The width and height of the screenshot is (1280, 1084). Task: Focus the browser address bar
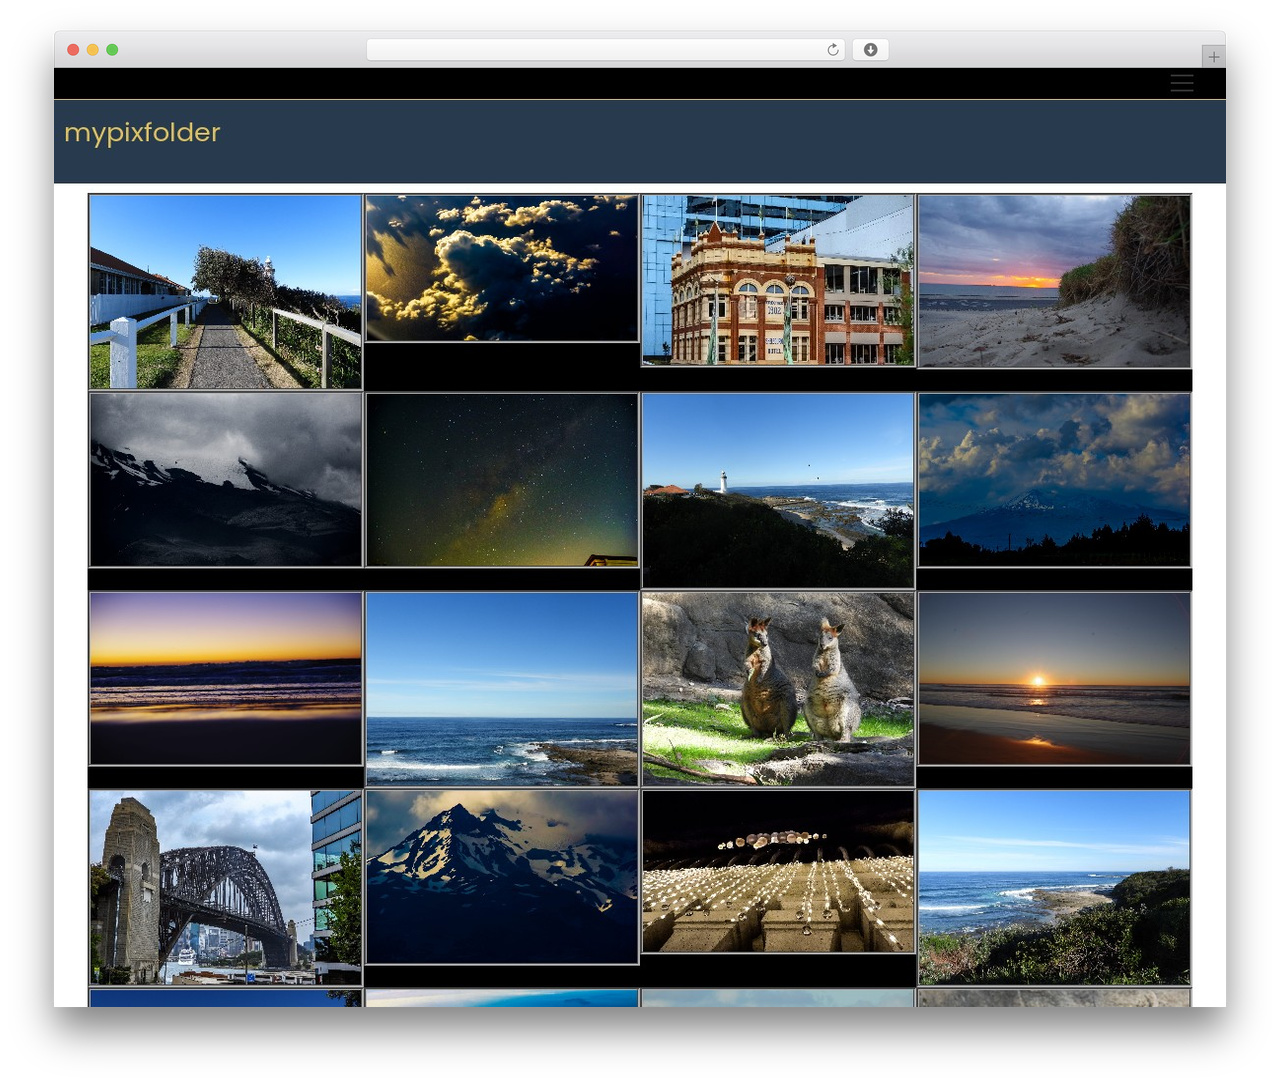tap(605, 50)
